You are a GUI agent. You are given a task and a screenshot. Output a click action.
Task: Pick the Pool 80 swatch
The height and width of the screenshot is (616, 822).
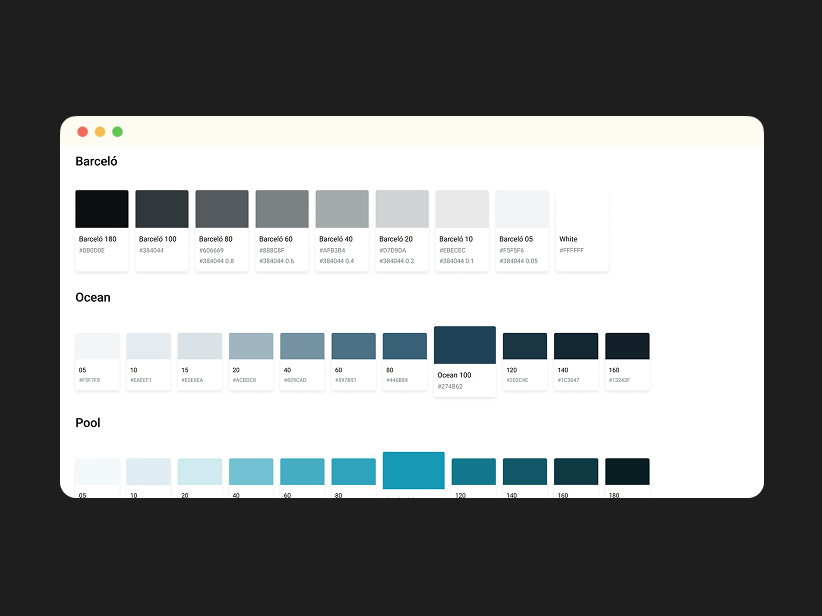(x=353, y=471)
